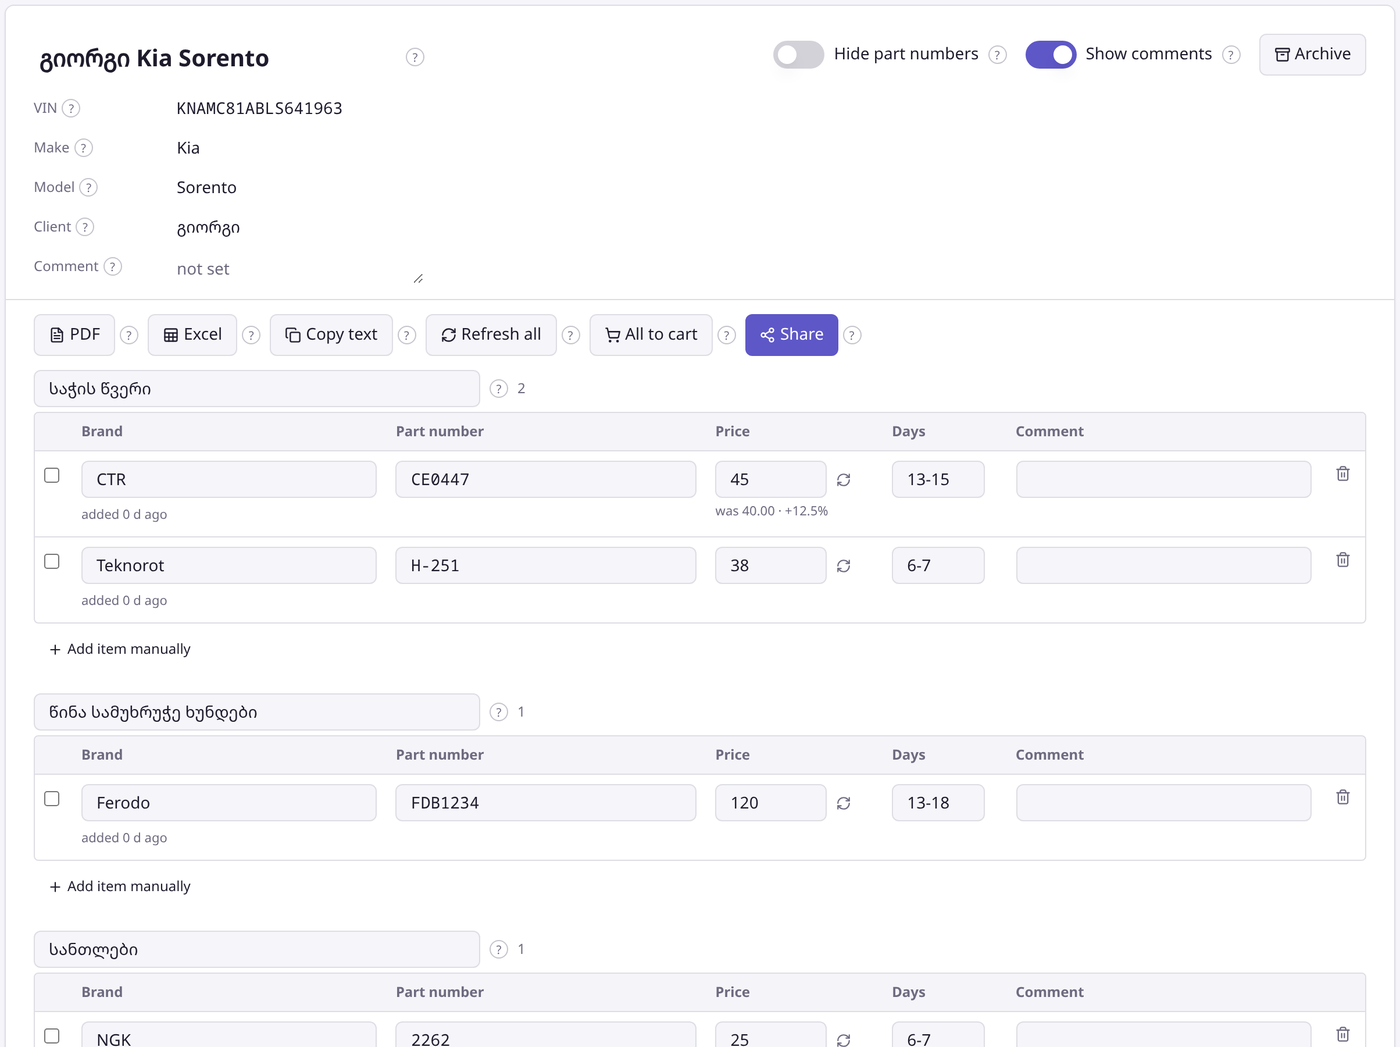
Task: Delete the Ferodo FDB1234 row
Action: [x=1343, y=797]
